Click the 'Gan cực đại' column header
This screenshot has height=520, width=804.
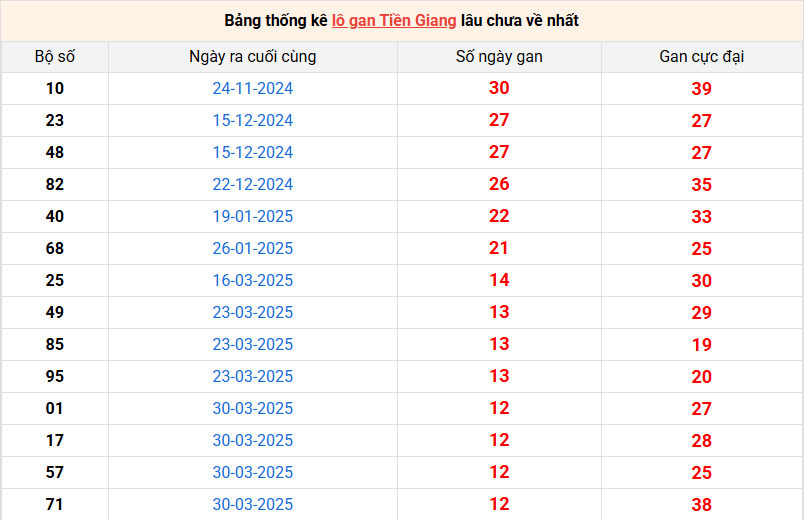tap(701, 56)
